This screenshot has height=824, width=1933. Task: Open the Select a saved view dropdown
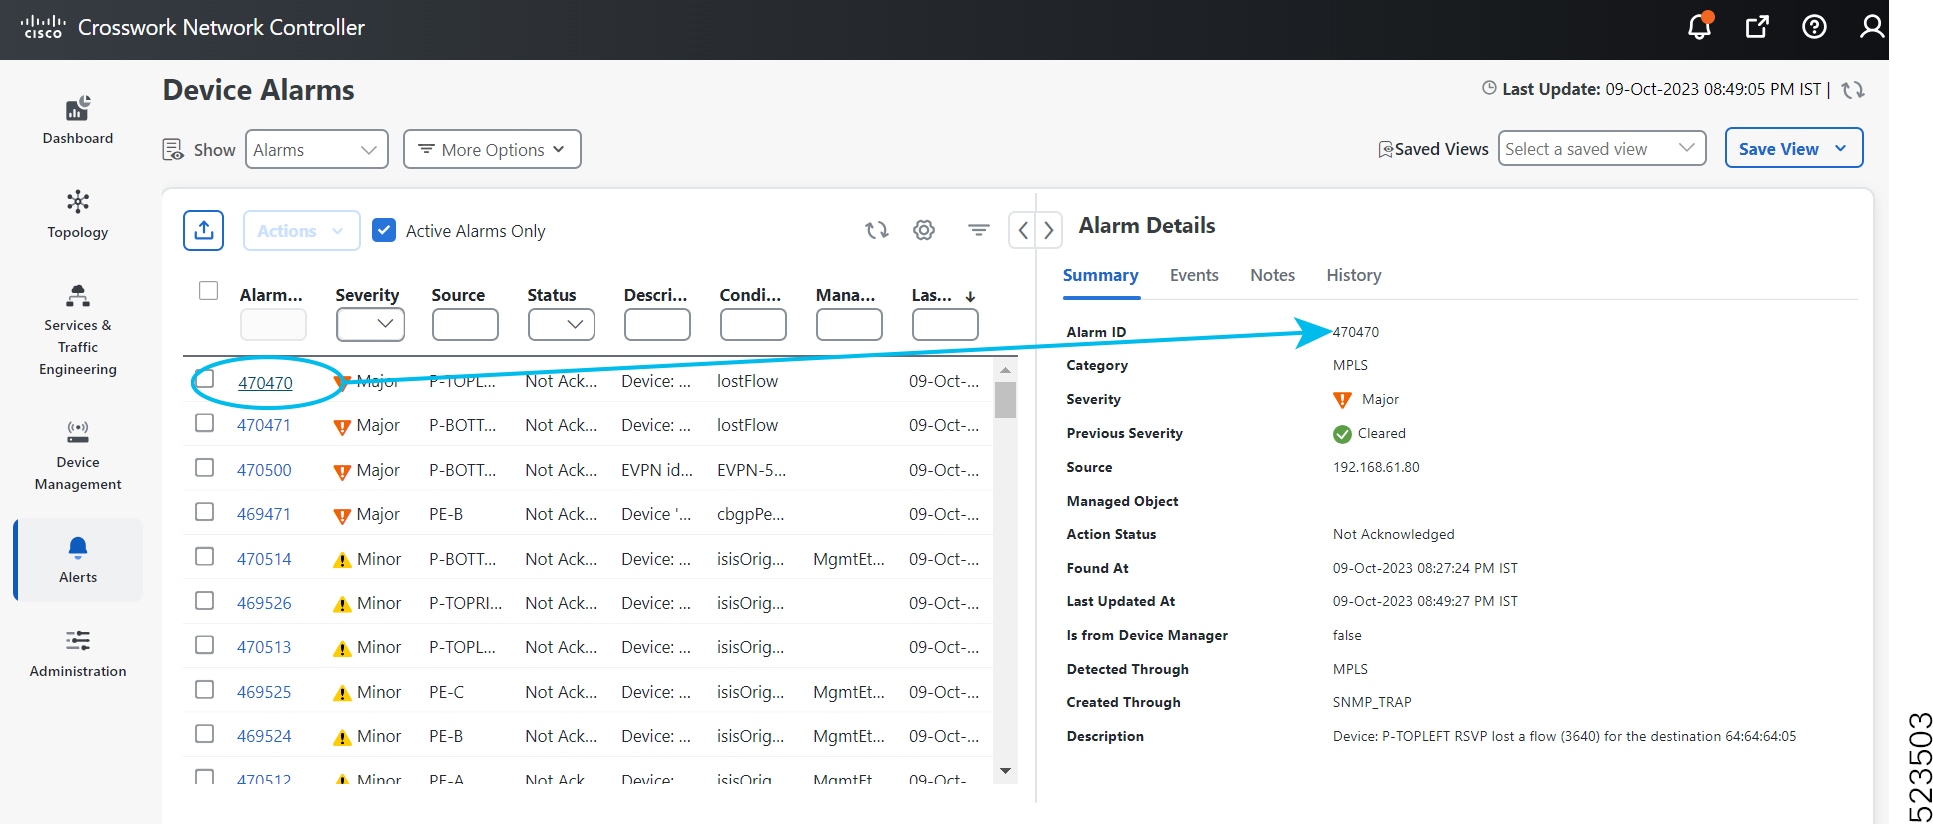pyautogui.click(x=1601, y=149)
